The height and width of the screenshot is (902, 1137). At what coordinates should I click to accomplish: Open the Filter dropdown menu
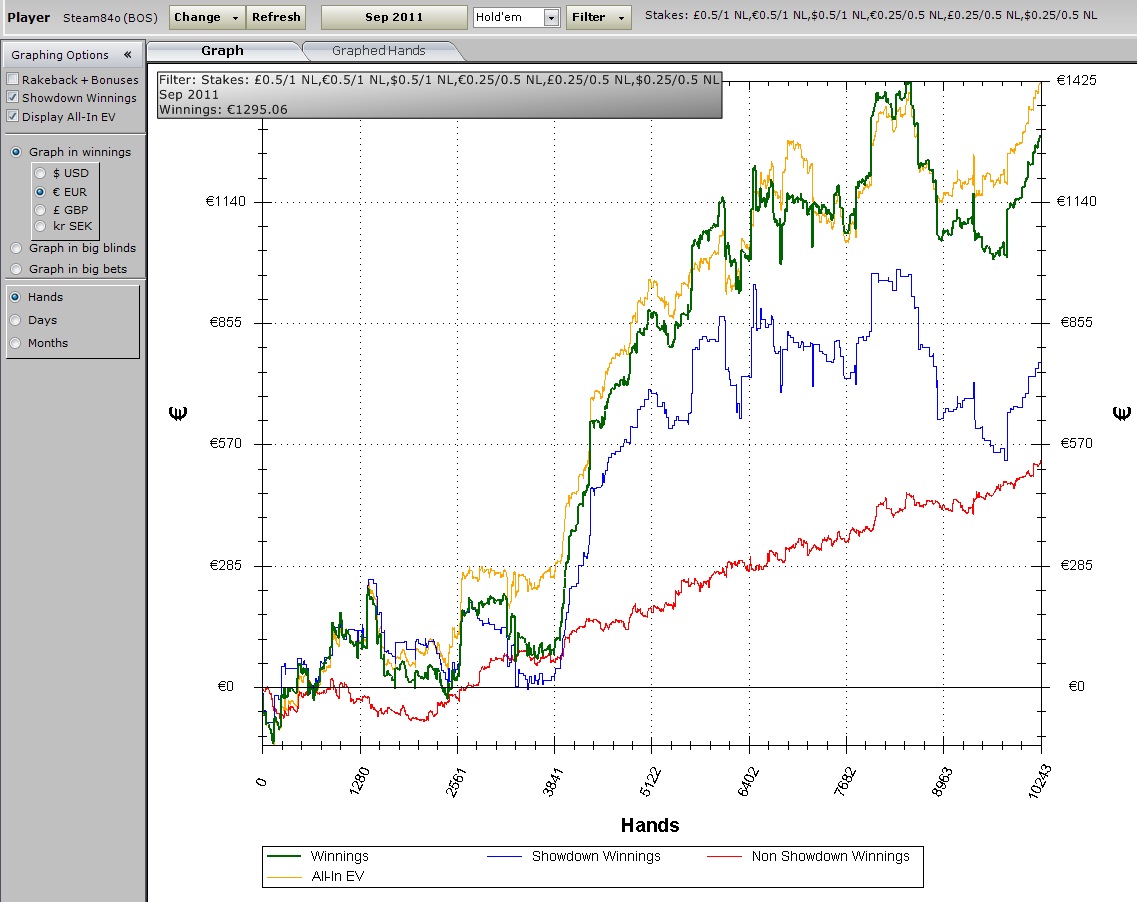click(598, 17)
